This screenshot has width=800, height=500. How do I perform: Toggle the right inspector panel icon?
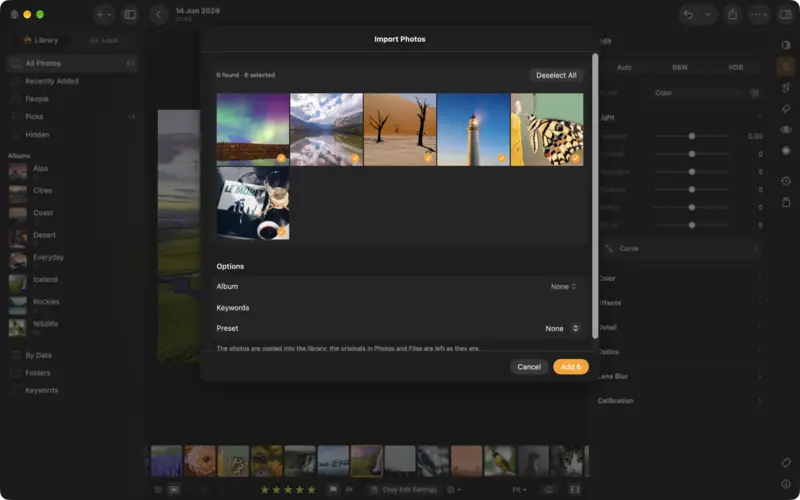point(785,15)
